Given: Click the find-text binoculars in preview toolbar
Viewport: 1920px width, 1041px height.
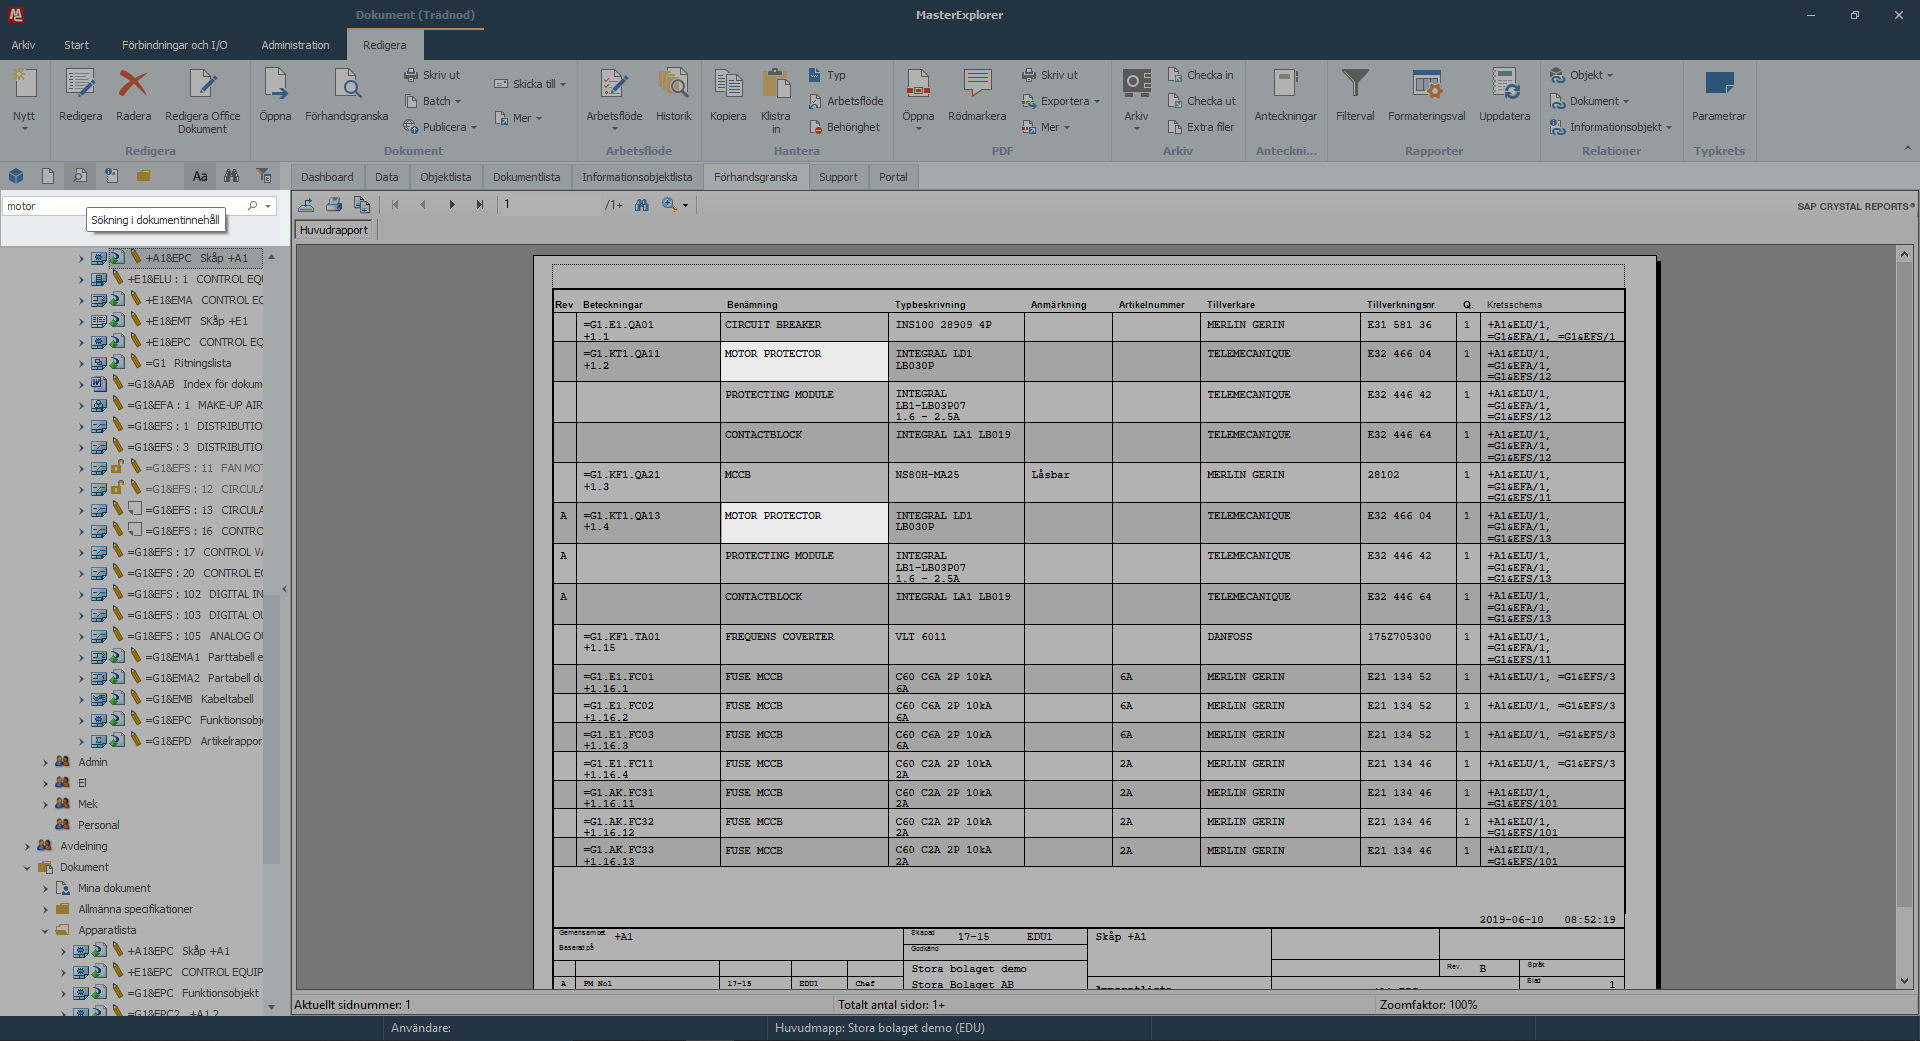Looking at the screenshot, I should pos(642,205).
